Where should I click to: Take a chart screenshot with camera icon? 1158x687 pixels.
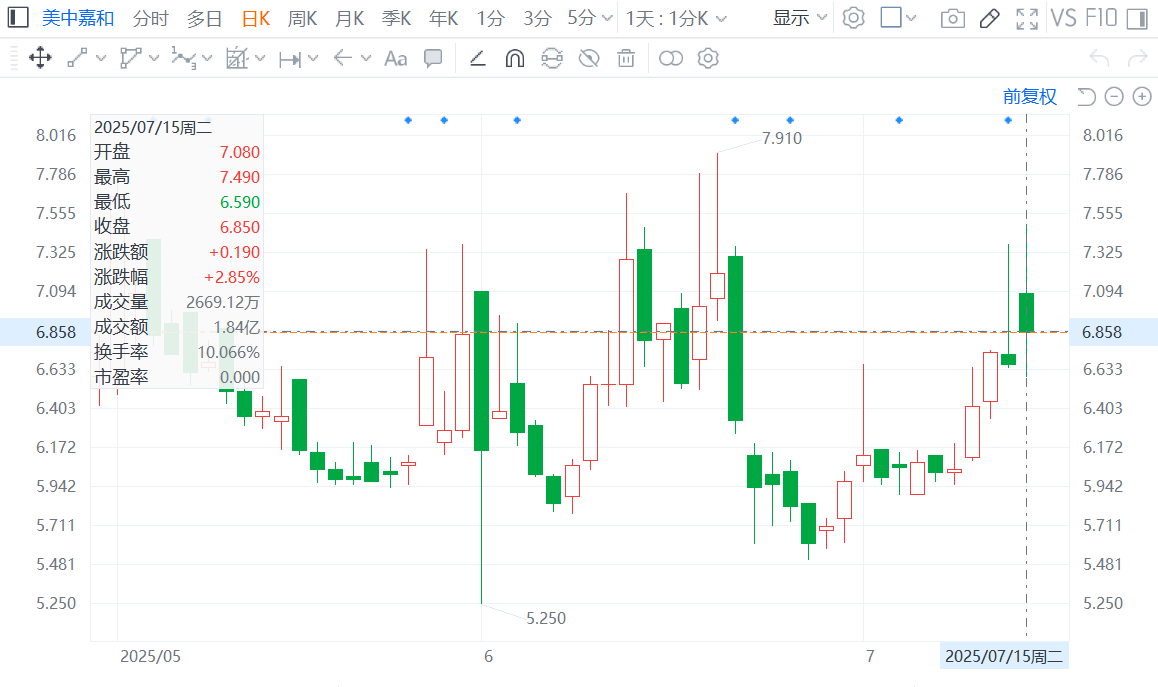(x=952, y=18)
